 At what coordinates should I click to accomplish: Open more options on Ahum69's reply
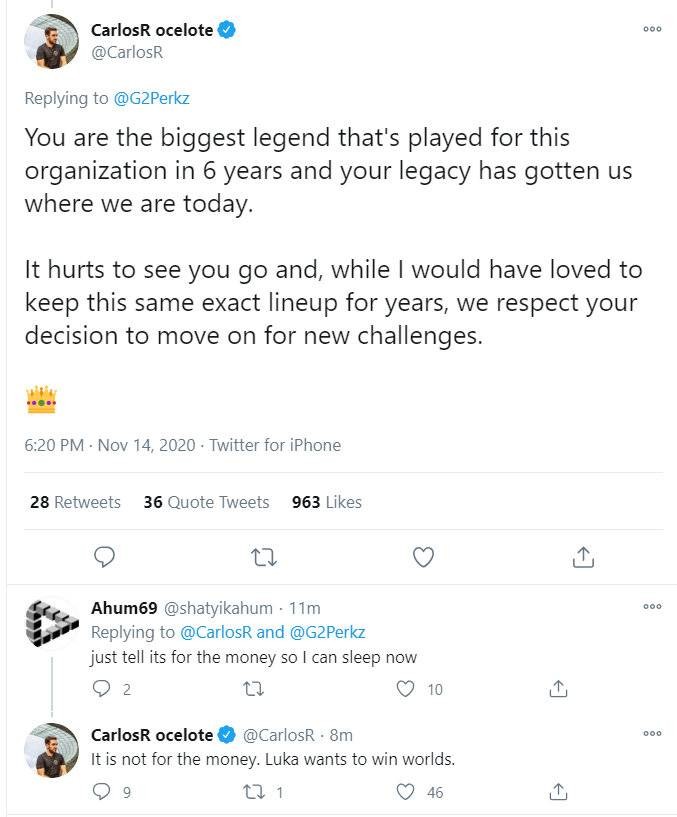tap(652, 606)
